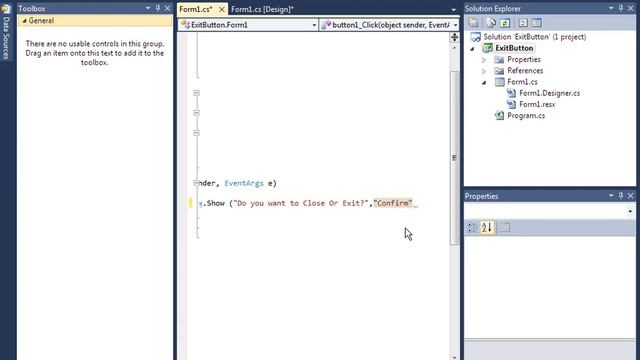This screenshot has width=640, height=360.
Task: Expand the References node in Solution Explorer
Action: [x=484, y=71]
